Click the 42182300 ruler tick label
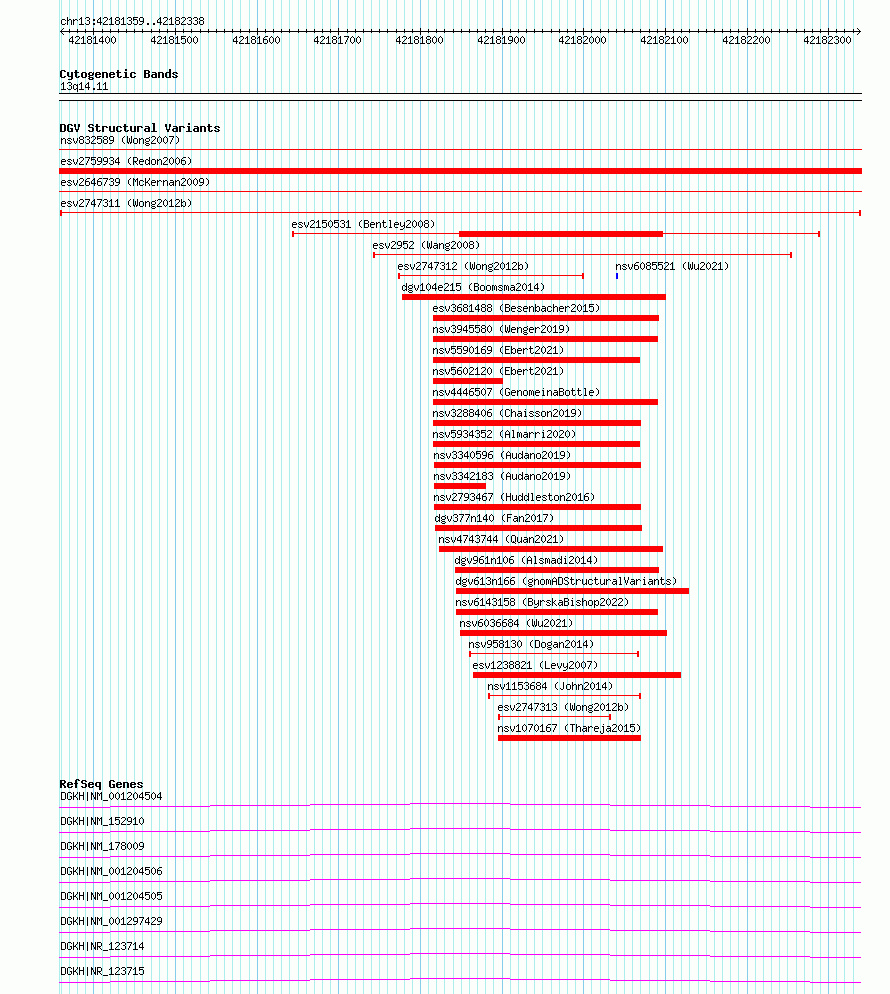The height and width of the screenshot is (994, 890). [x=827, y=40]
